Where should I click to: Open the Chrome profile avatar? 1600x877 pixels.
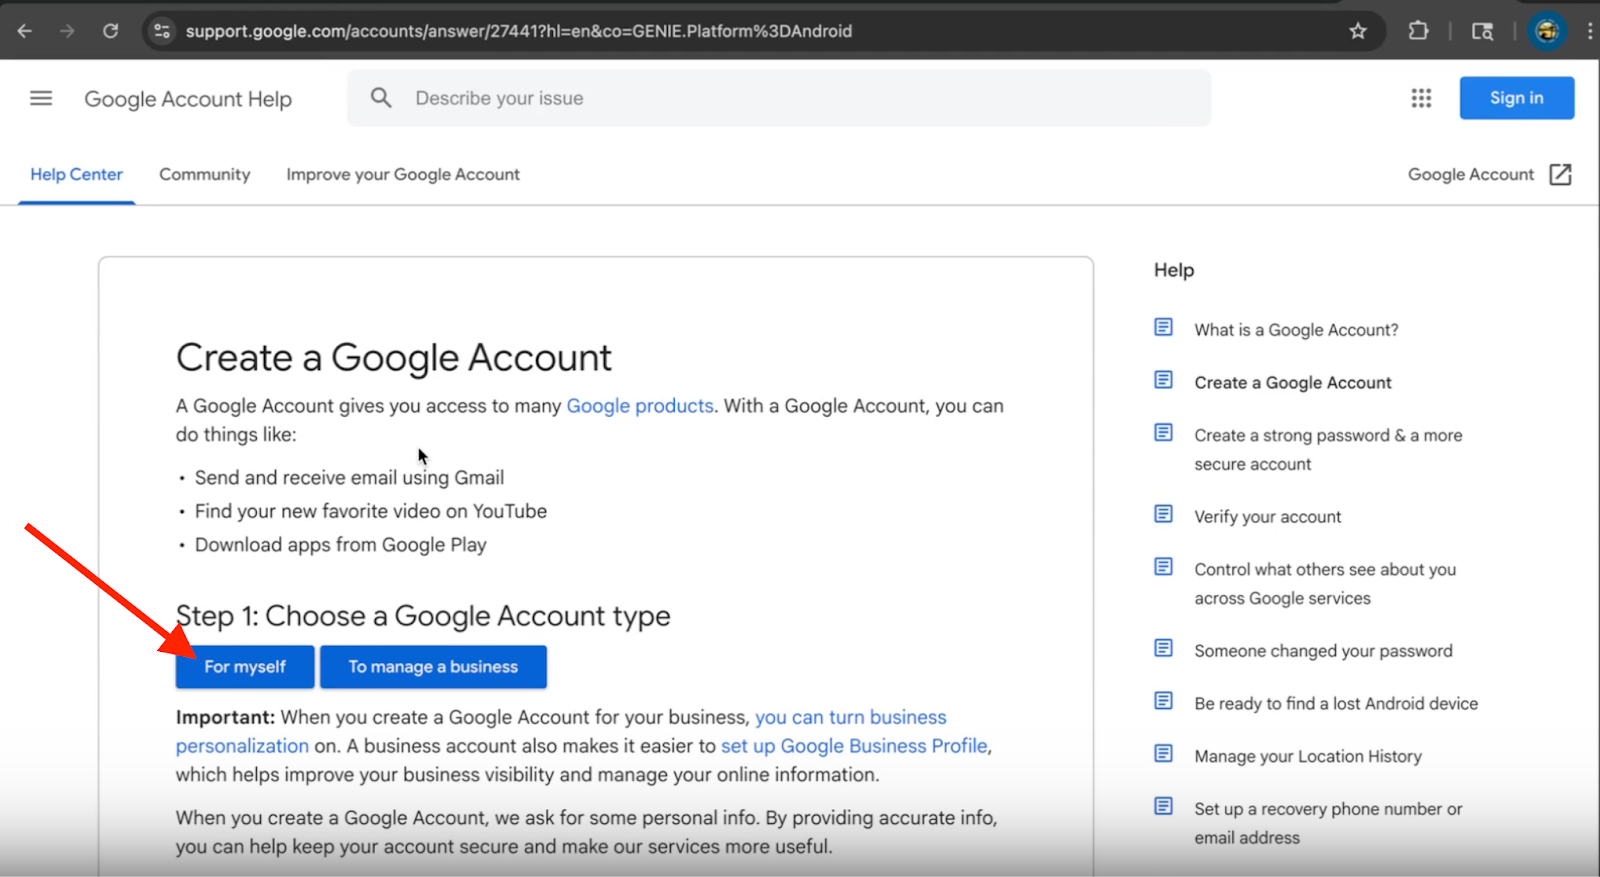coord(1547,31)
